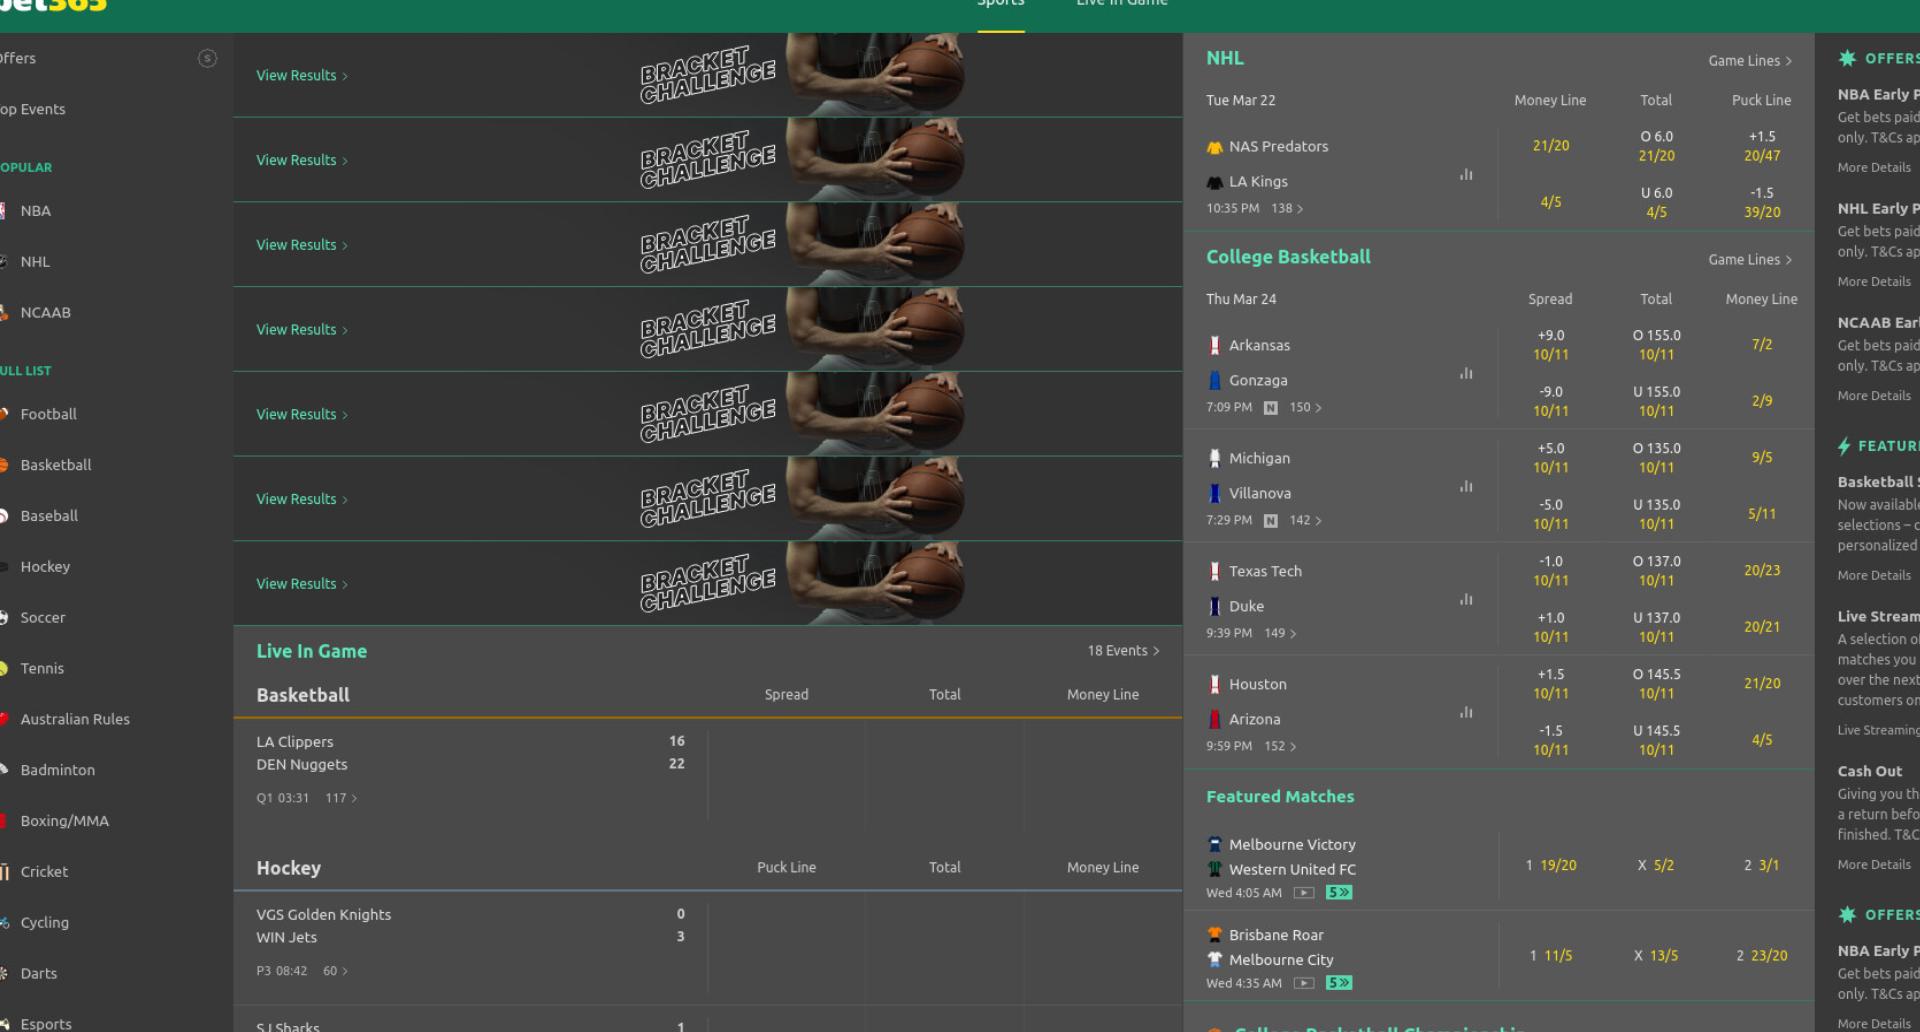Open stats icon for Texas Tech vs Duke
1920x1032 pixels.
pos(1466,600)
